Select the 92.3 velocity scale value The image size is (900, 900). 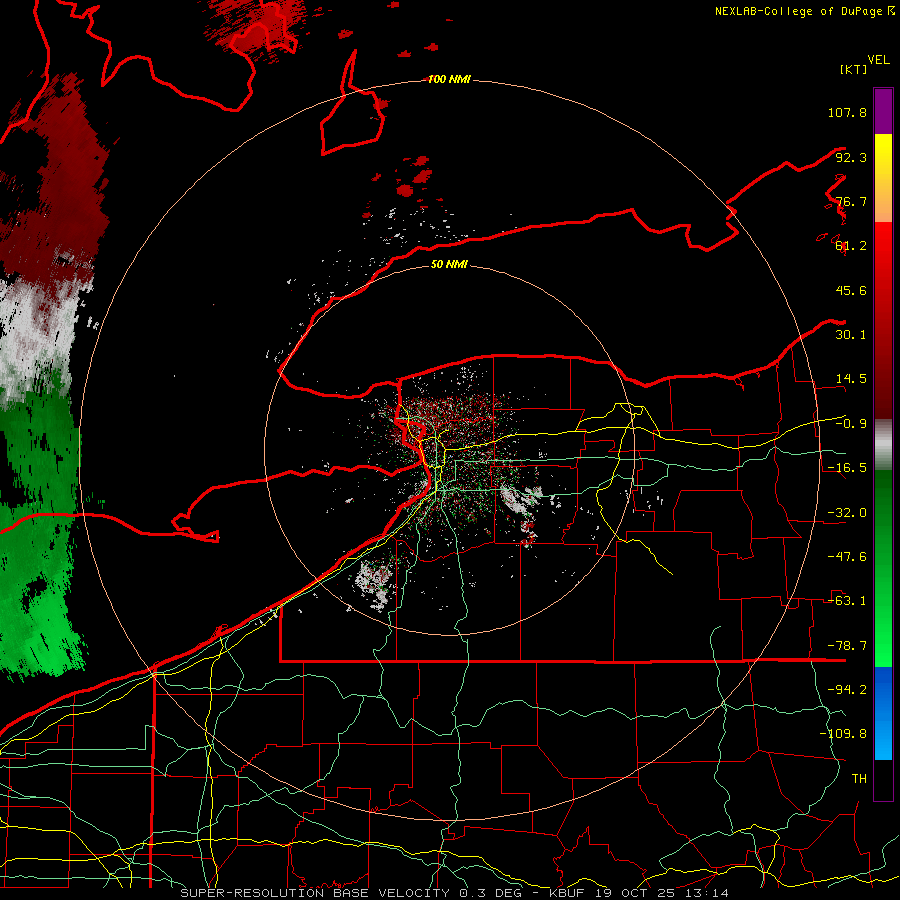coord(851,157)
